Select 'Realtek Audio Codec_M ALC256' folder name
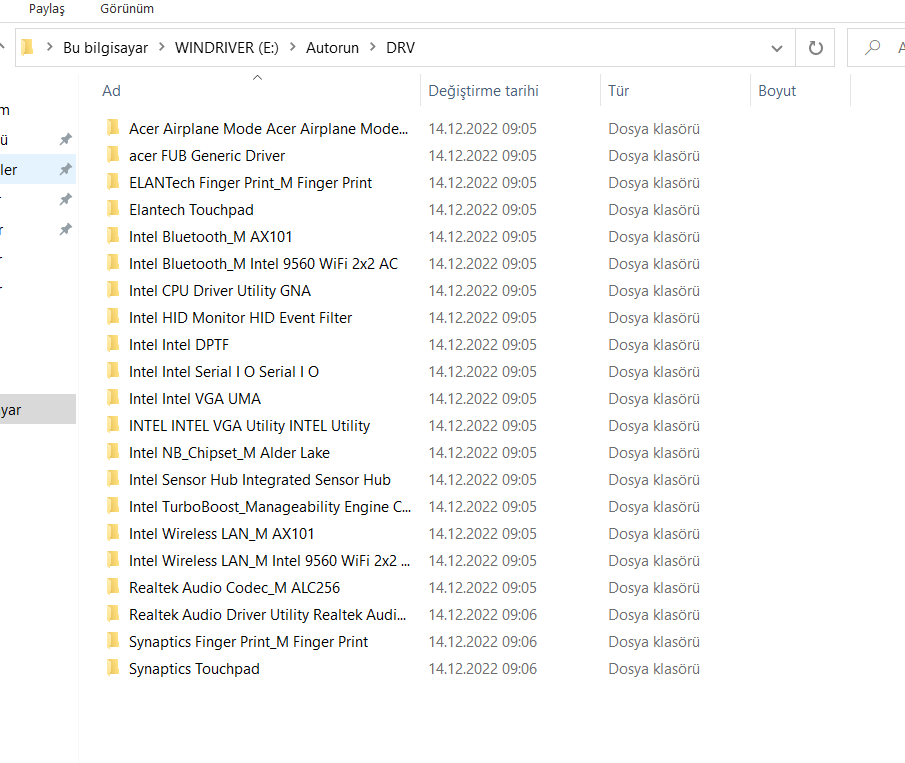The width and height of the screenshot is (905, 763). pyautogui.click(x=234, y=588)
